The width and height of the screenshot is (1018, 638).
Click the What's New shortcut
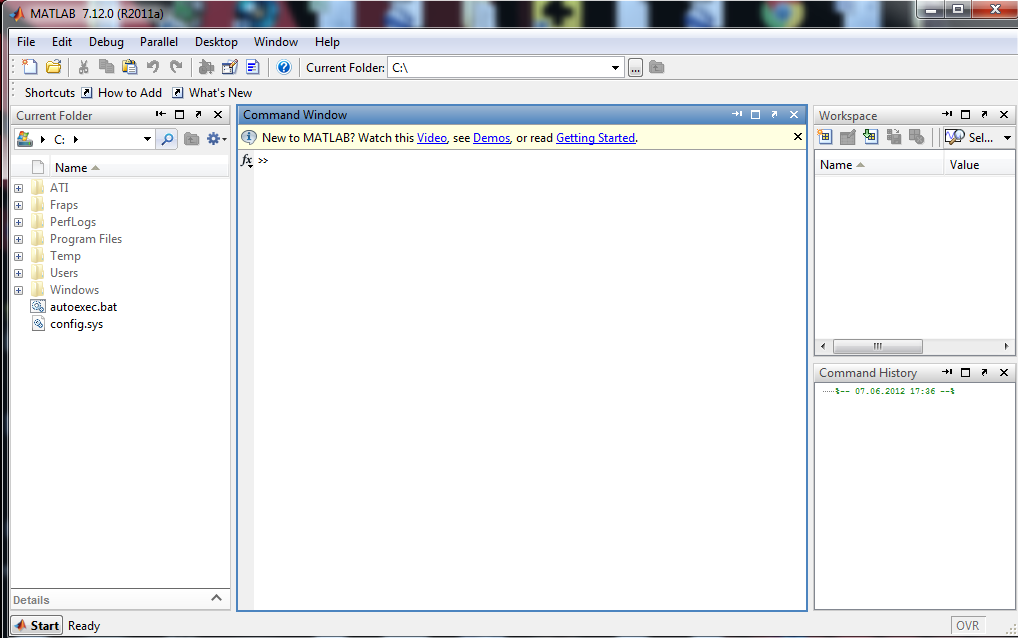pos(212,93)
